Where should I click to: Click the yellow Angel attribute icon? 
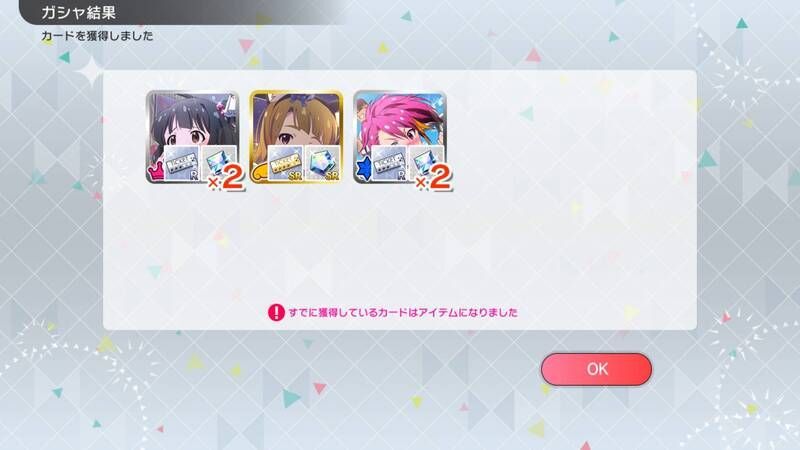(x=259, y=172)
